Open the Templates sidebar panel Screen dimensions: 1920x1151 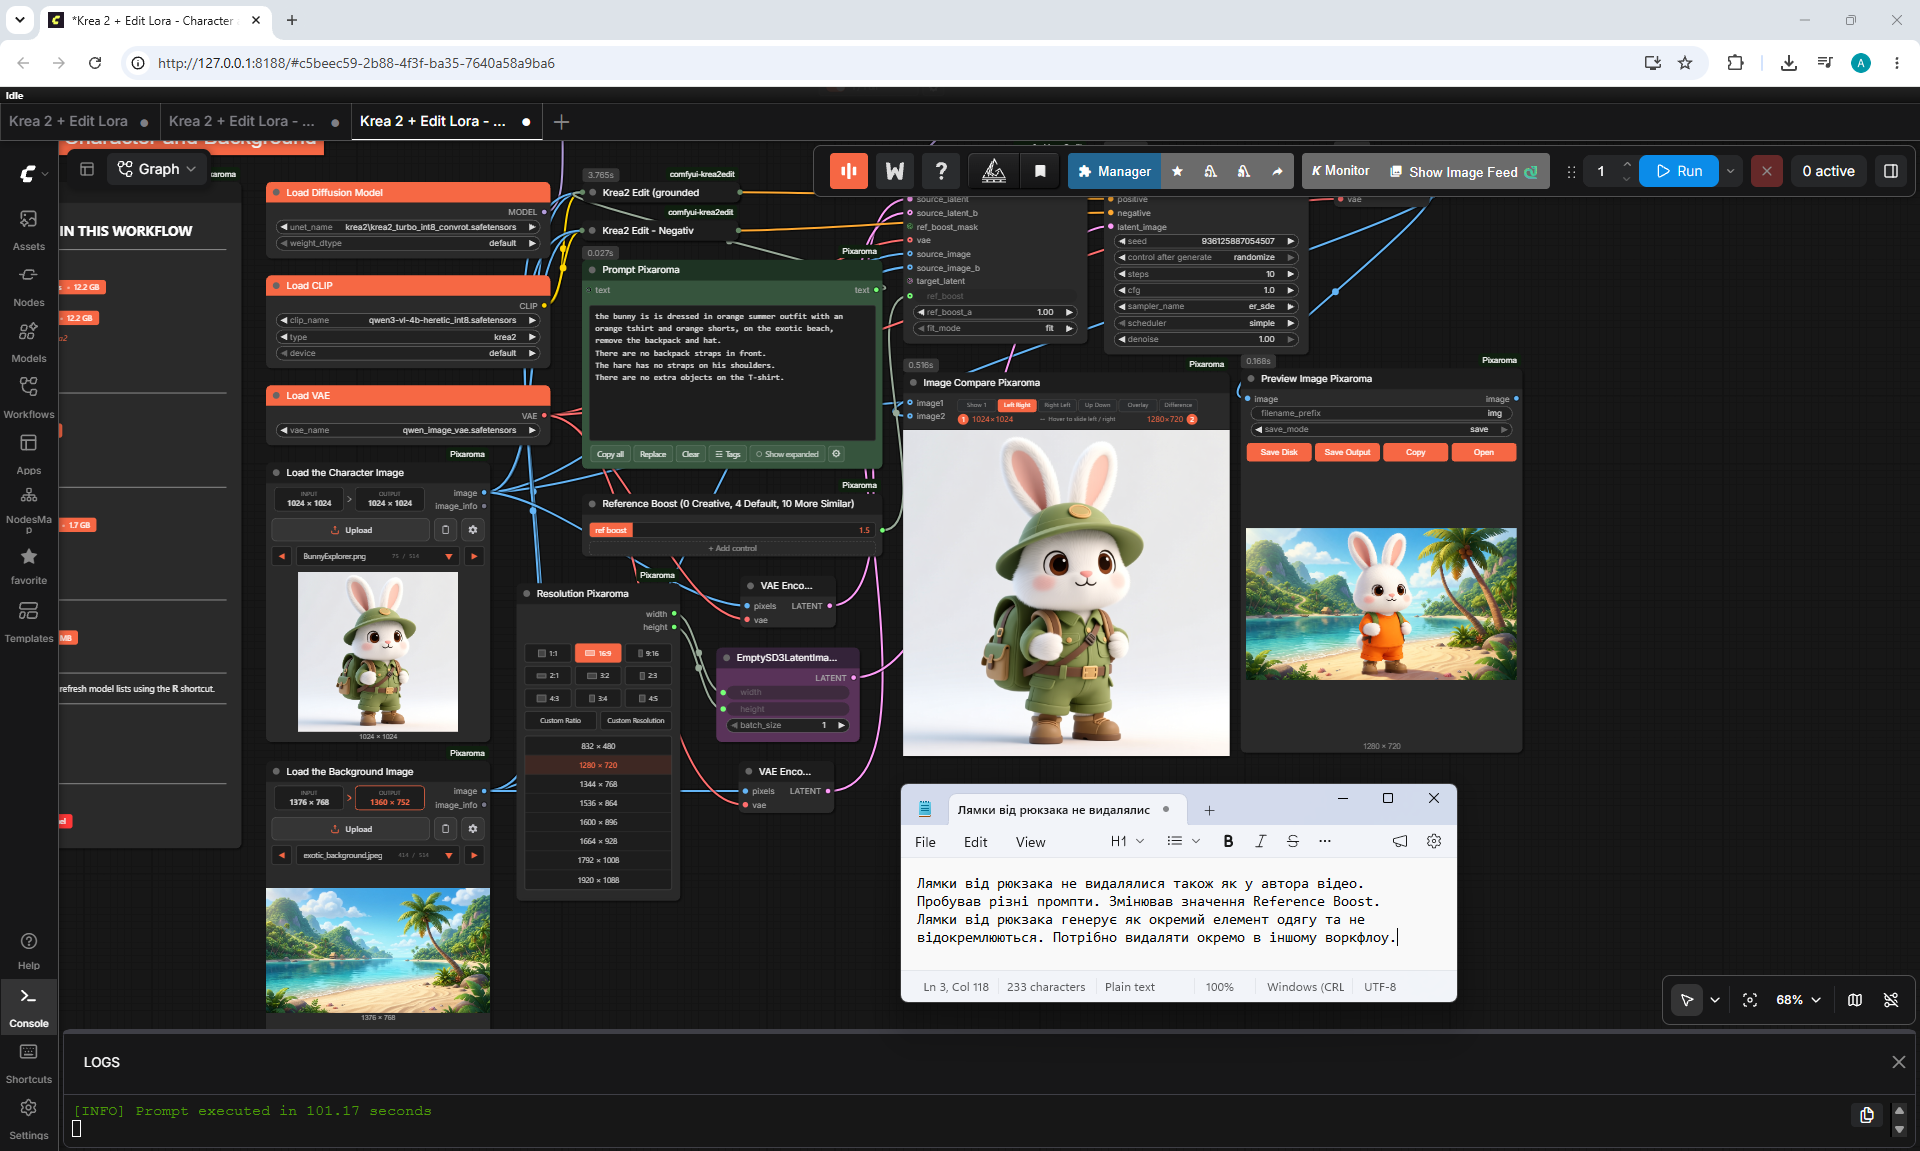(x=28, y=621)
